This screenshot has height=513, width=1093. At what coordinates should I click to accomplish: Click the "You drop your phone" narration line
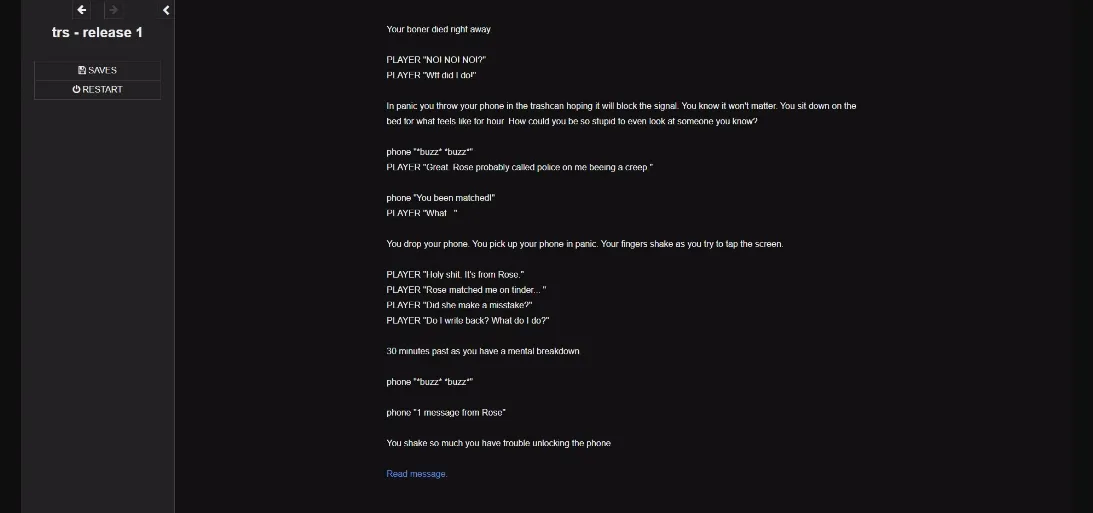tap(584, 244)
